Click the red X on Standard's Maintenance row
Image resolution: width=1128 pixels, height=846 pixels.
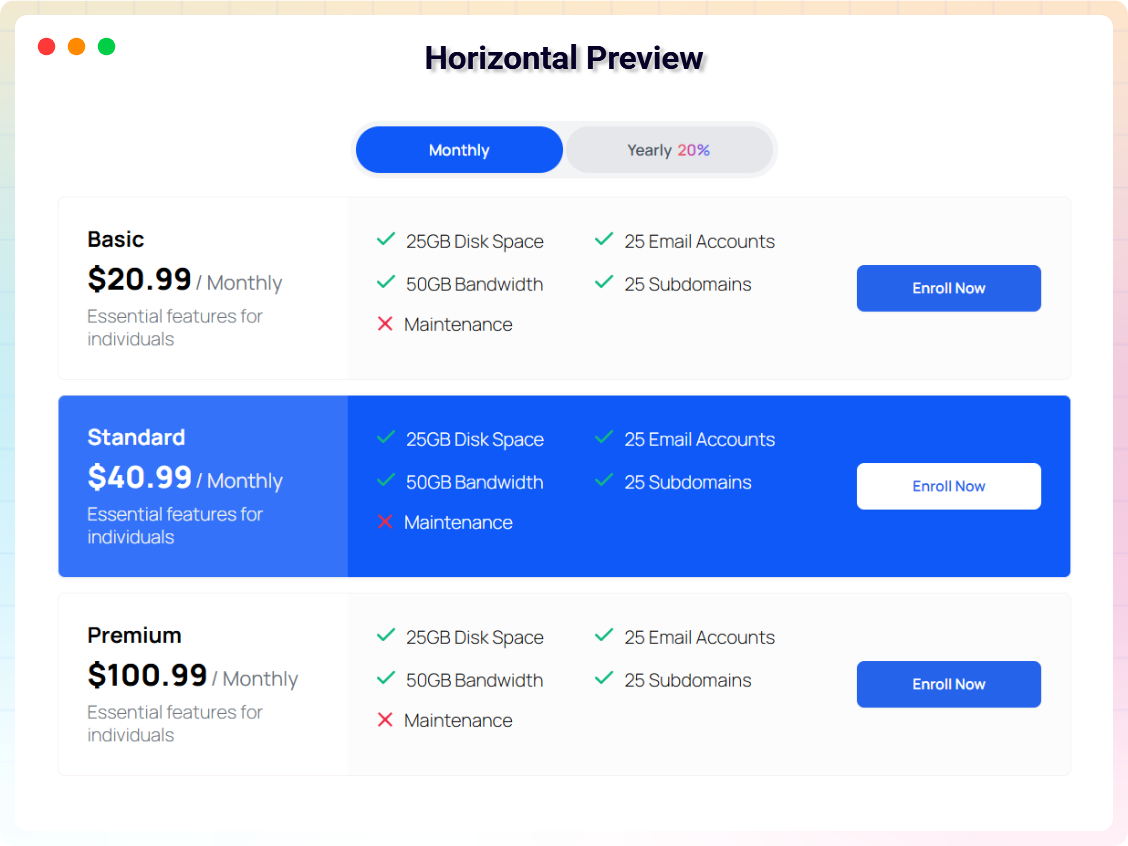click(386, 522)
